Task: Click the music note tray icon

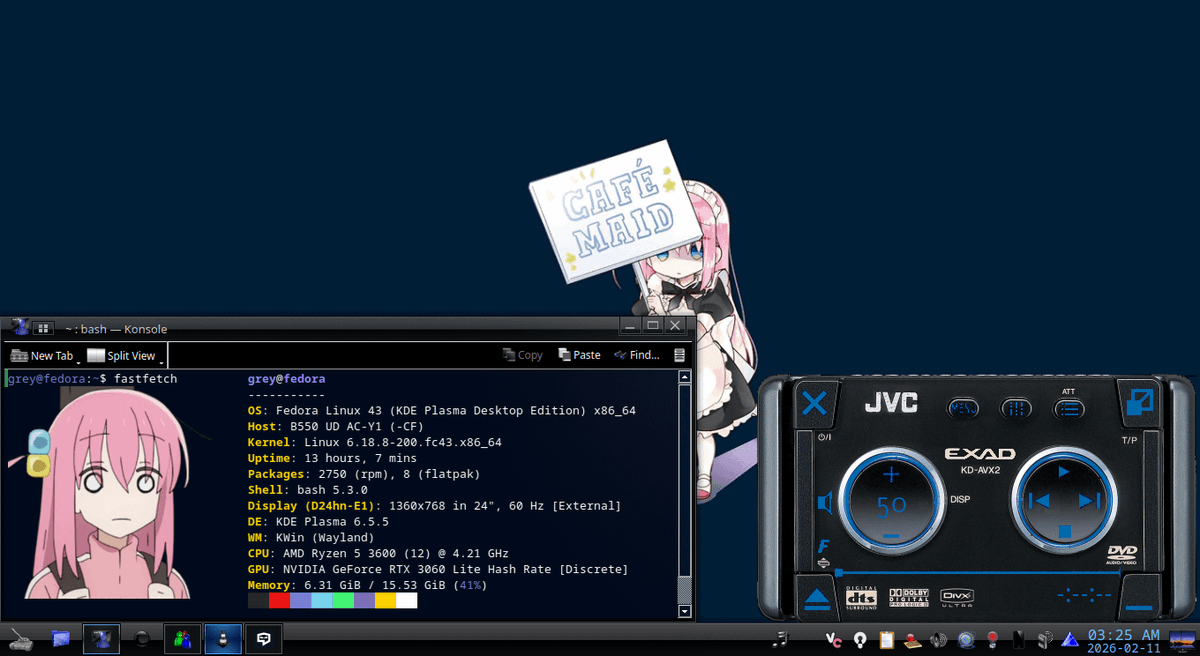Action: click(x=781, y=639)
